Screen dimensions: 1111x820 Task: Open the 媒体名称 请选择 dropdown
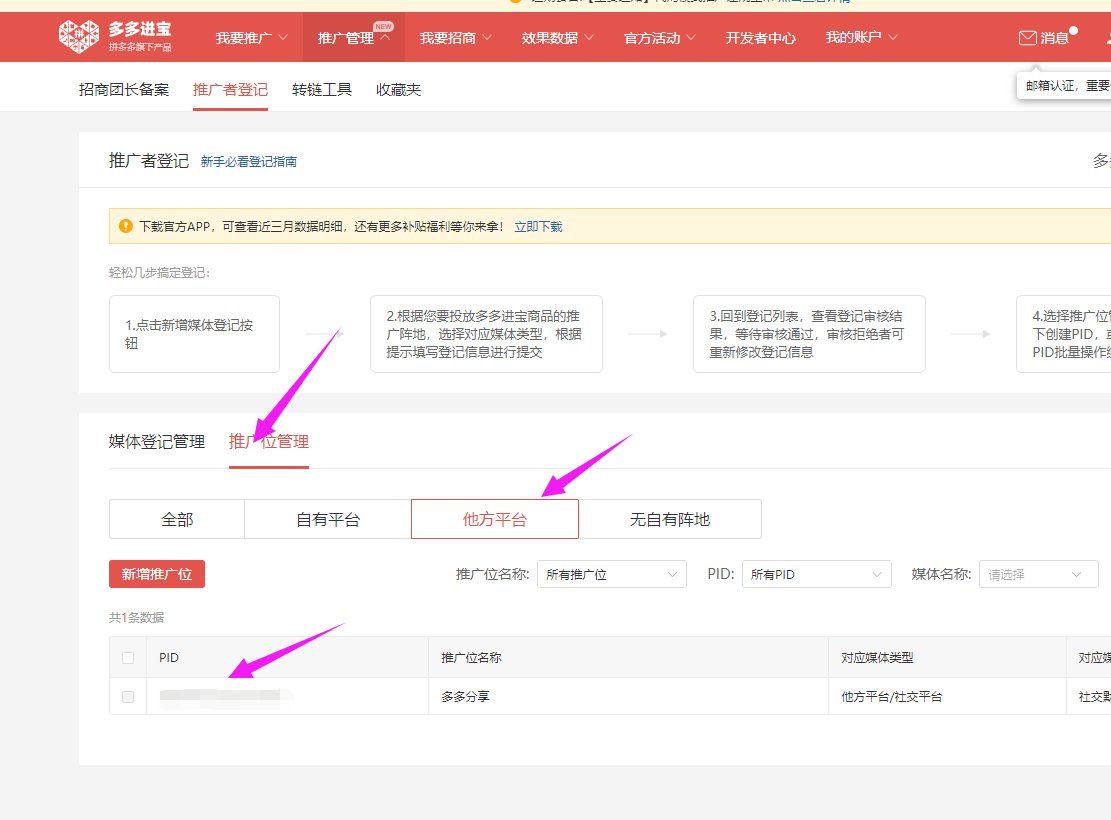point(1038,574)
